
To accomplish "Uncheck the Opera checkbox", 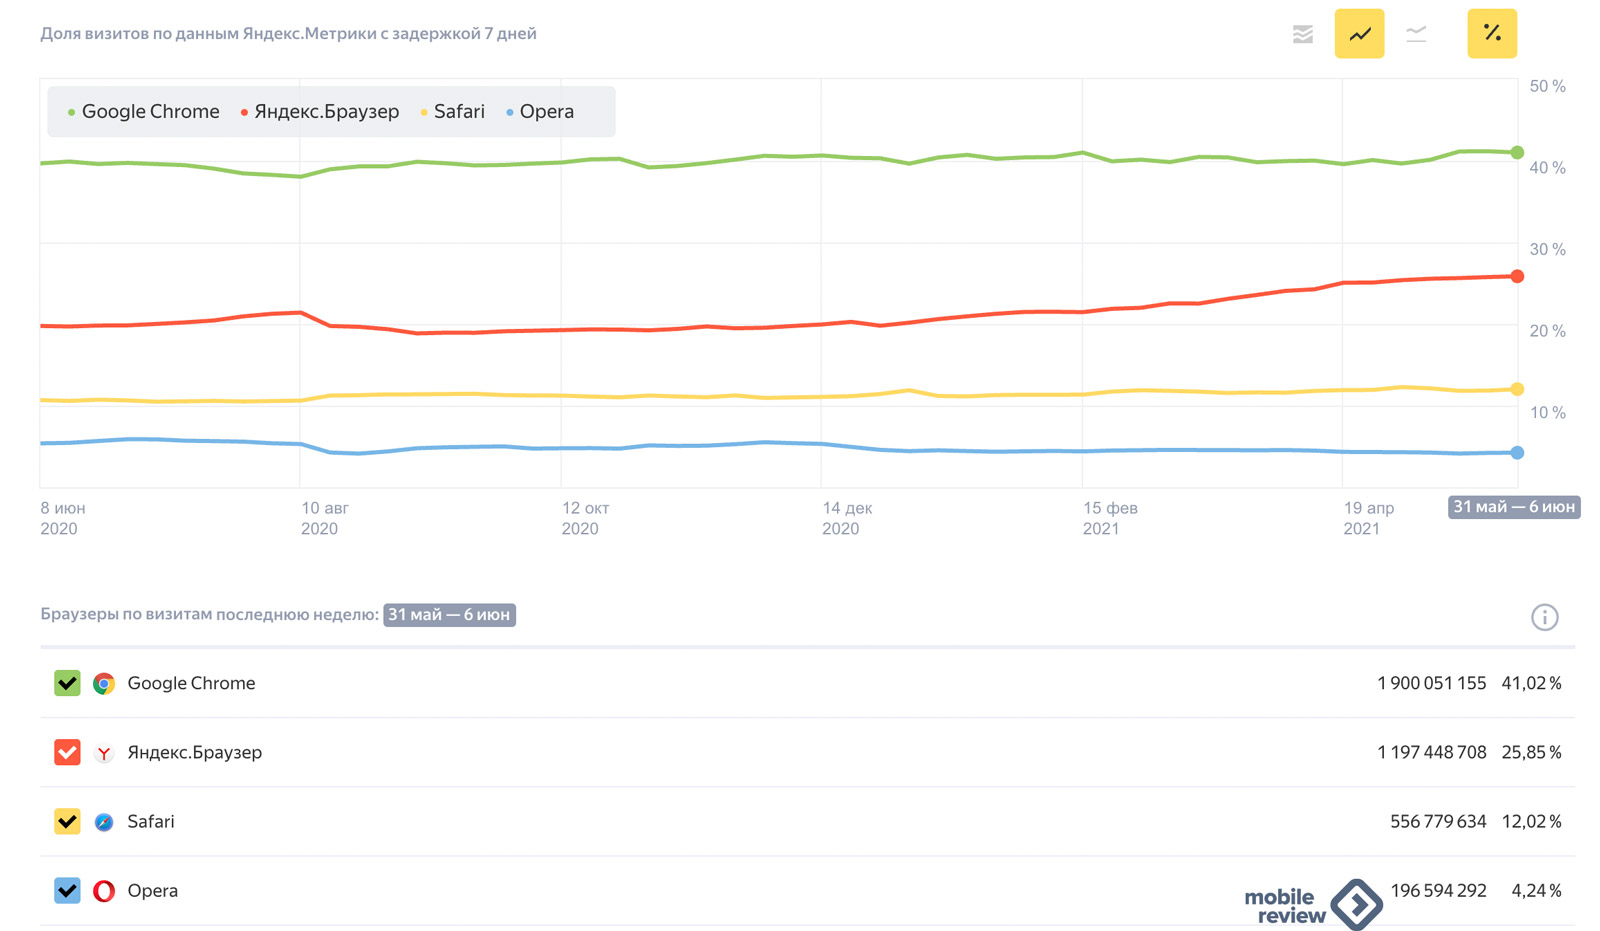I will coord(67,890).
